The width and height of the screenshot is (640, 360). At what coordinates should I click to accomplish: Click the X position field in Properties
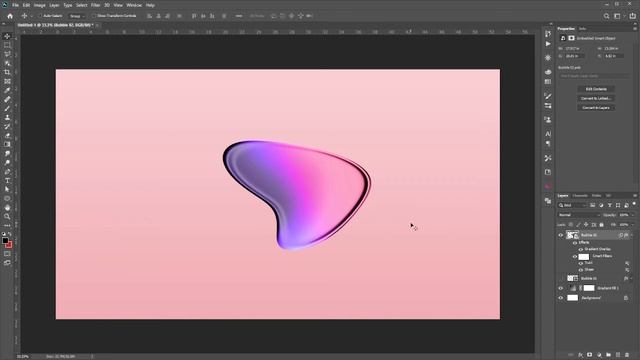[575, 56]
